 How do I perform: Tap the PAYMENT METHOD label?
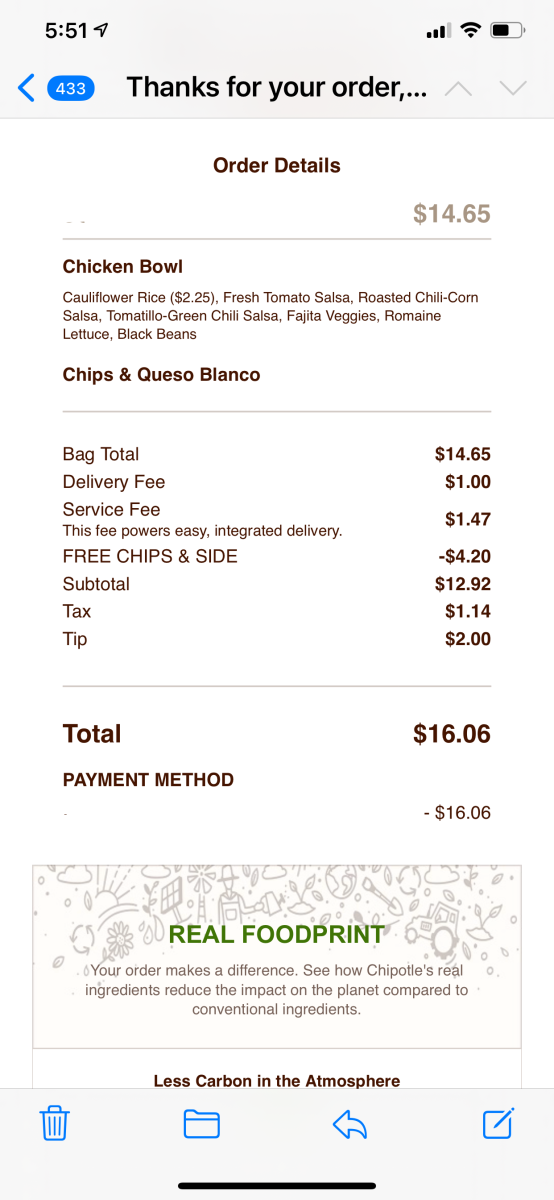tap(148, 780)
